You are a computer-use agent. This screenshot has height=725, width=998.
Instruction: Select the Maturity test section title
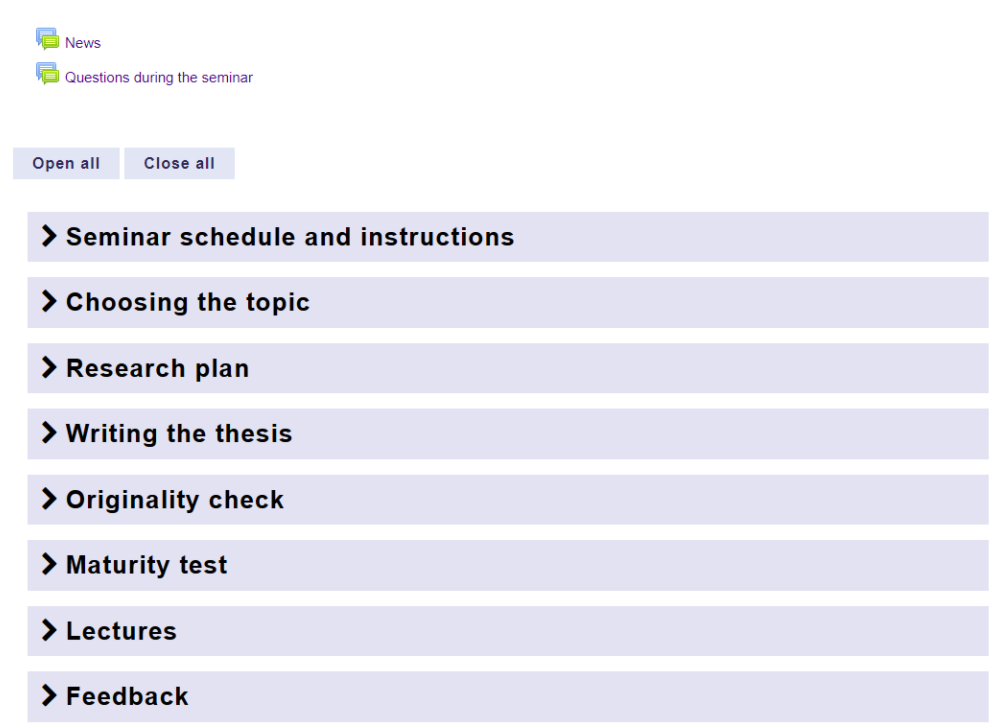point(147,565)
